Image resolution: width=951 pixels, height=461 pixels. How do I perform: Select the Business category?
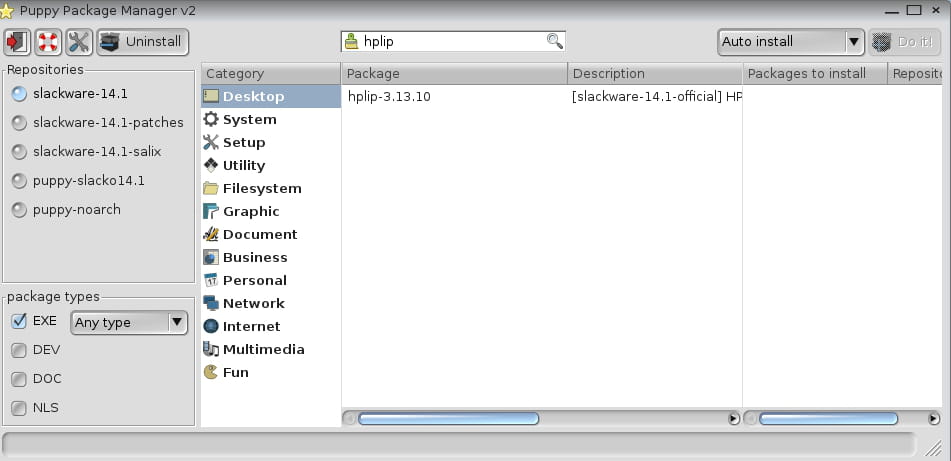(x=271, y=257)
